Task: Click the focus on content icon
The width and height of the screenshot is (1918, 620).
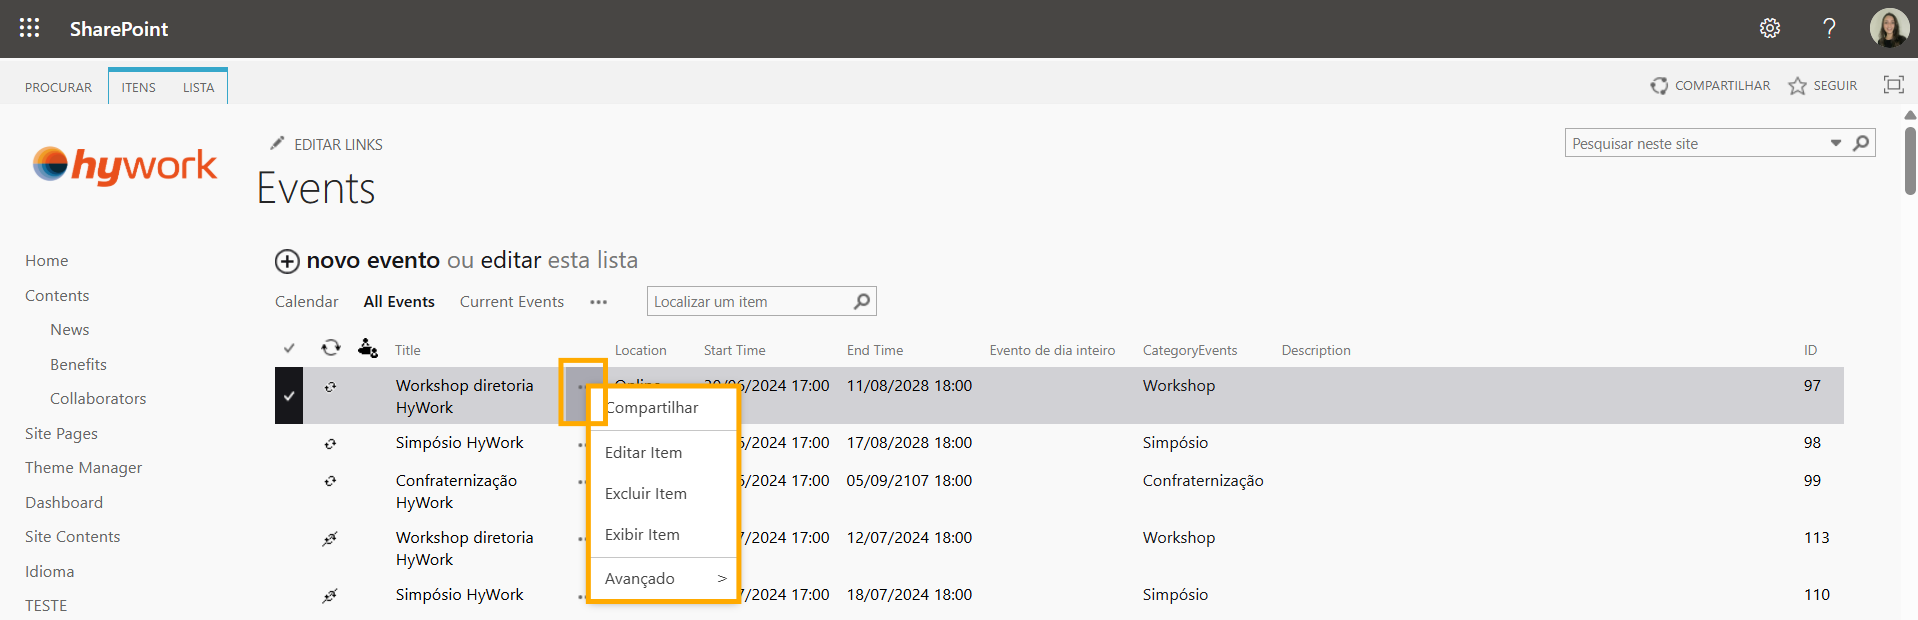Action: click(x=1893, y=85)
